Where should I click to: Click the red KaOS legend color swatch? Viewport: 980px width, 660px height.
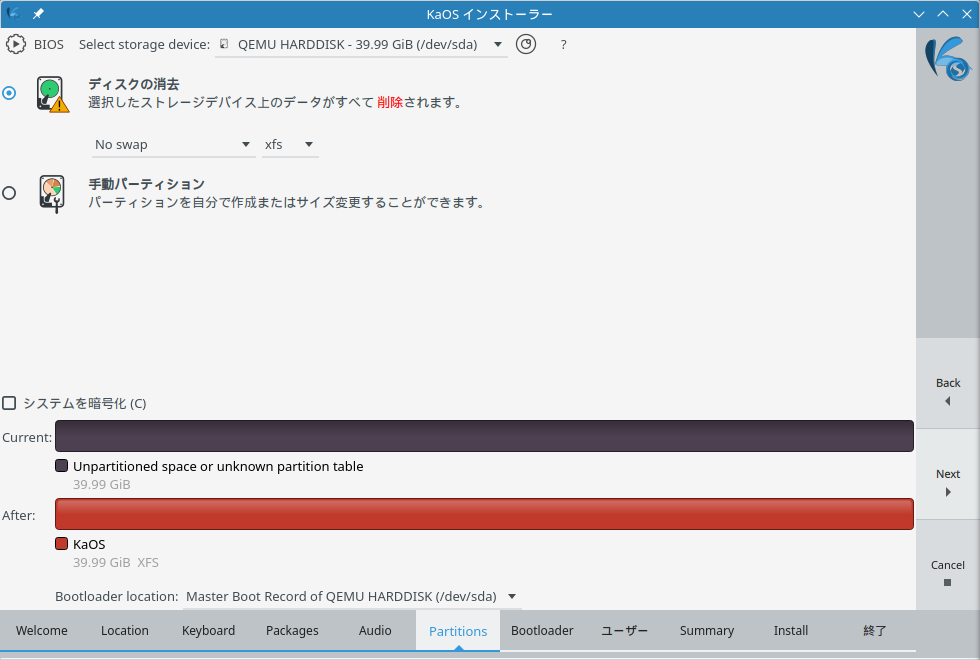click(61, 544)
